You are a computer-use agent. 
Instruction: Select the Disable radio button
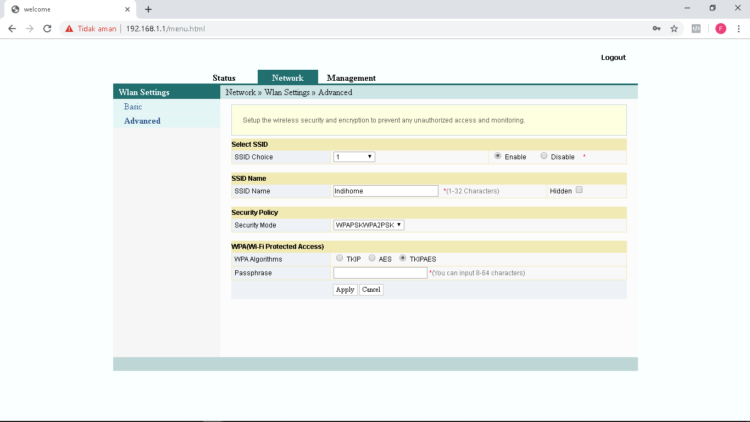pyautogui.click(x=544, y=156)
